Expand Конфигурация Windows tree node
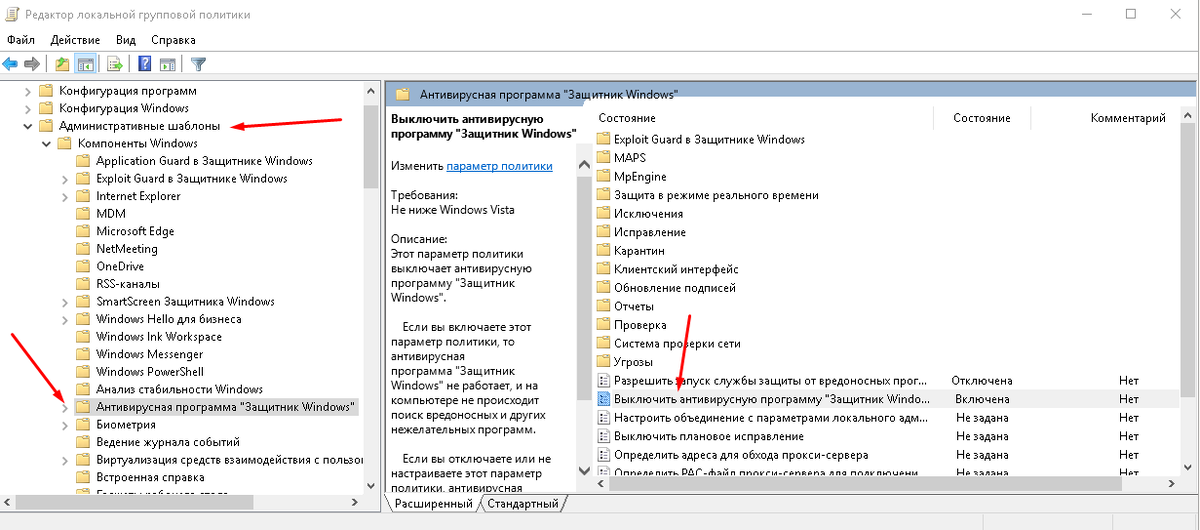Screen dimensions: 1200x530 (x=28, y=108)
